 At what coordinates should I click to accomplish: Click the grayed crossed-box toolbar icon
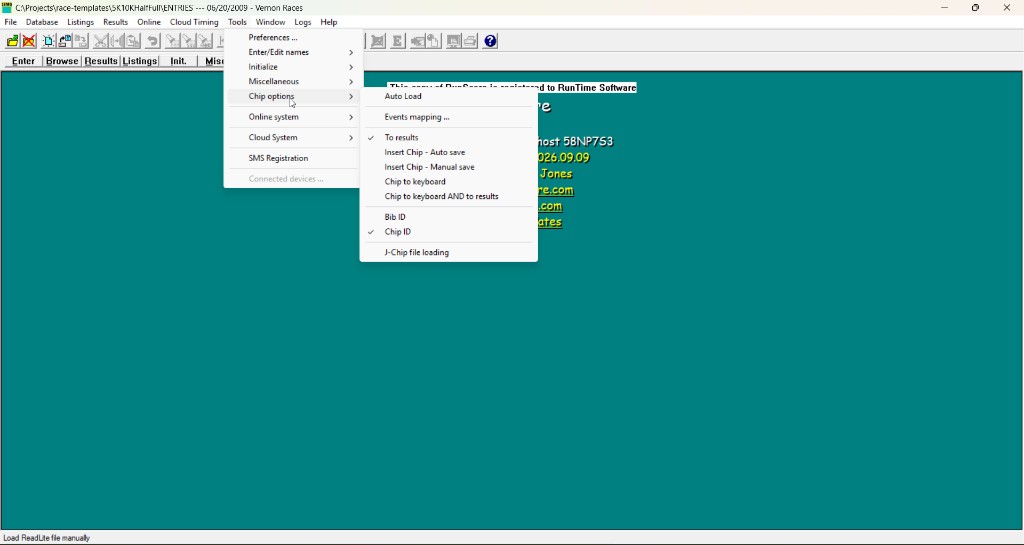pos(377,41)
